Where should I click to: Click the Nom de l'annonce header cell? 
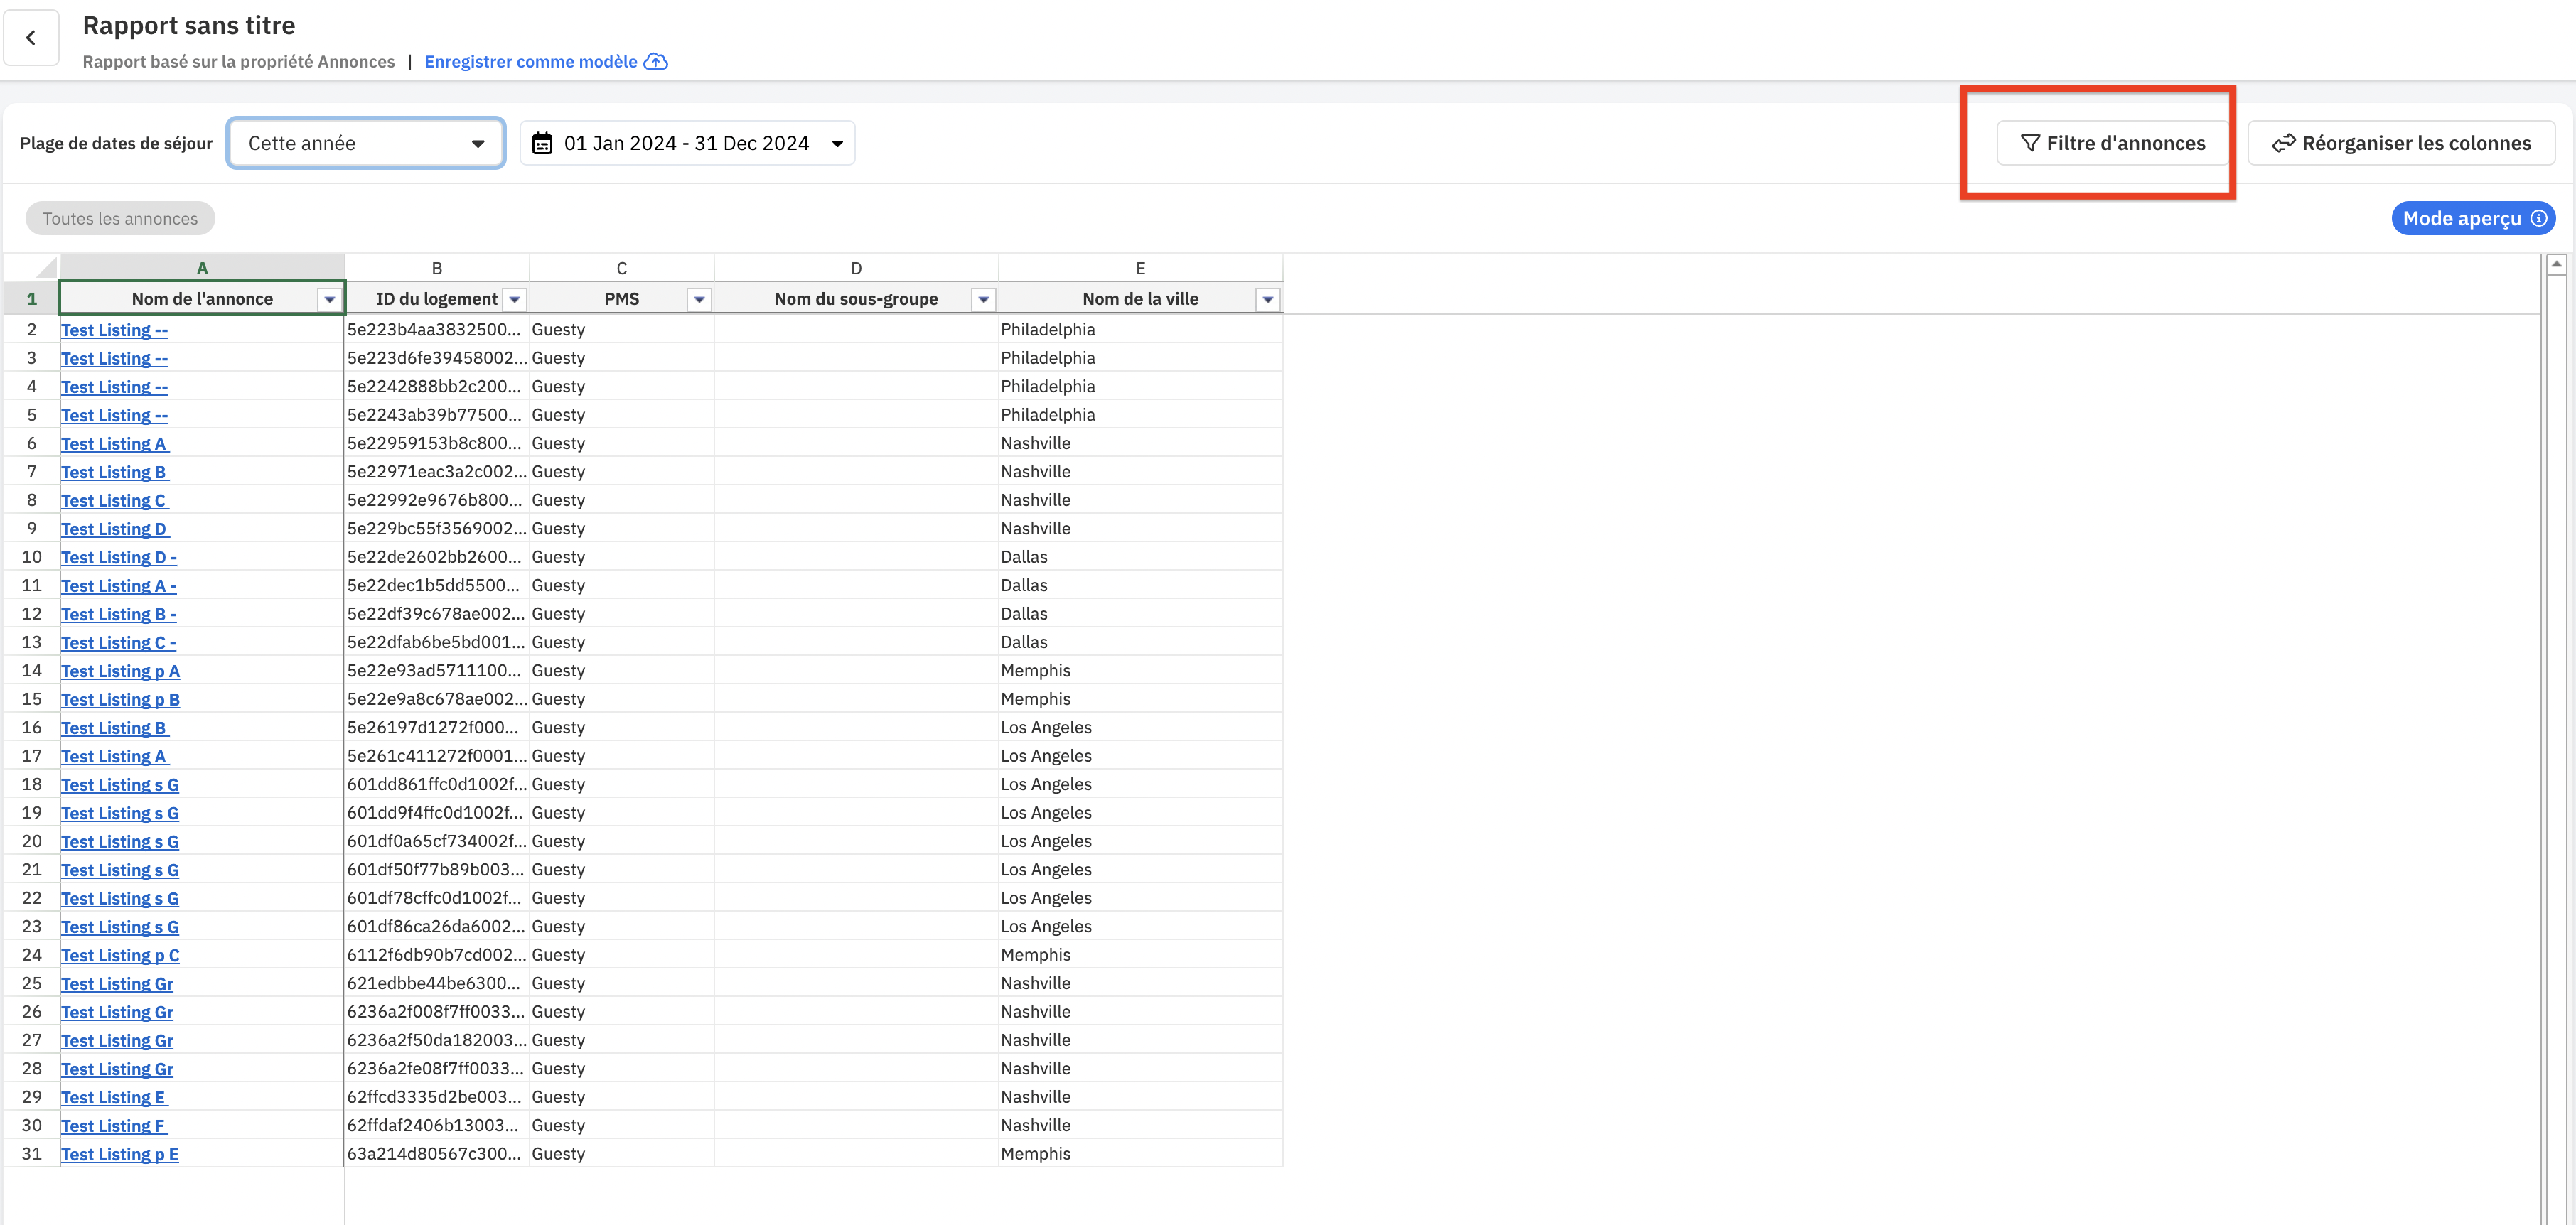coord(202,299)
